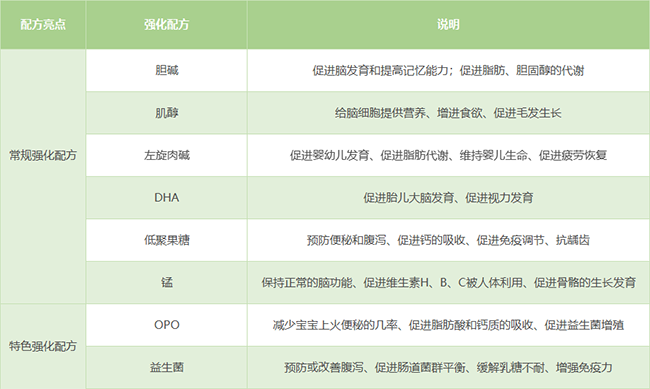Click the 配方亮点 column header
This screenshot has width=650, height=389.
43,24
